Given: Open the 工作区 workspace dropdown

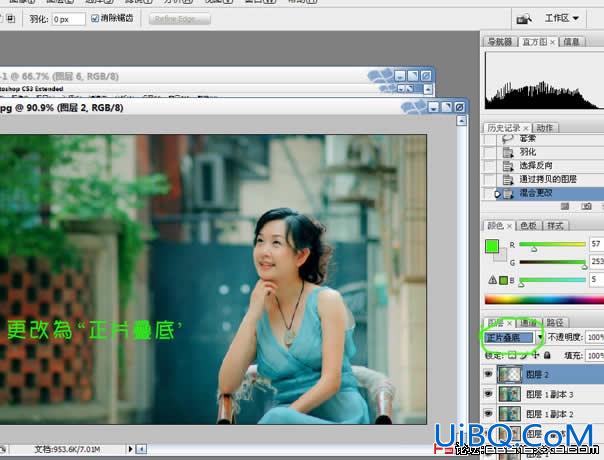Looking at the screenshot, I should (x=562, y=18).
